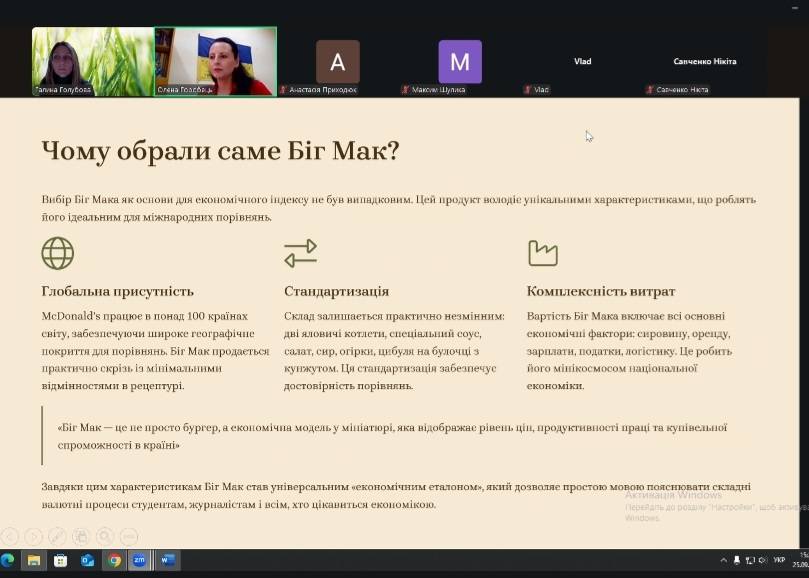Expand hidden system tray icons
The image size is (809, 578).
point(724,560)
